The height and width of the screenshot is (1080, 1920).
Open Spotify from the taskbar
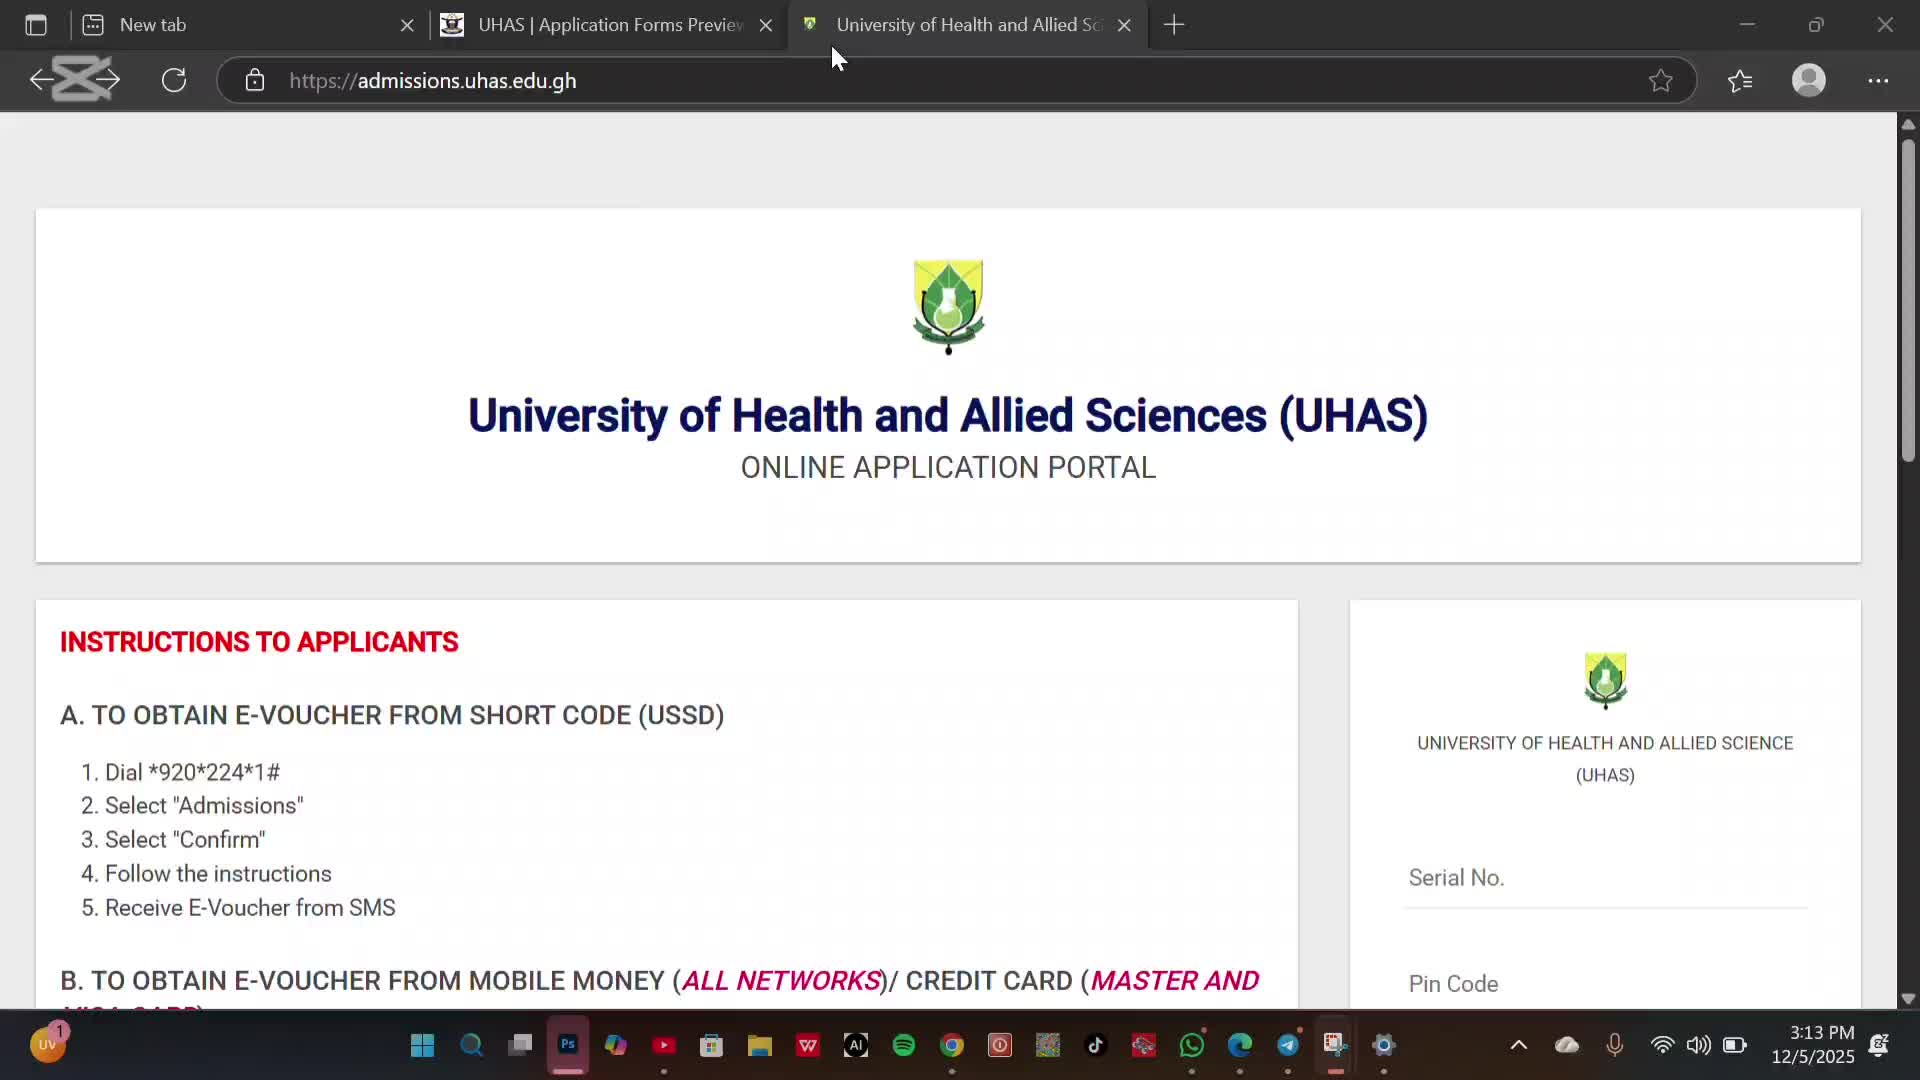903,1045
